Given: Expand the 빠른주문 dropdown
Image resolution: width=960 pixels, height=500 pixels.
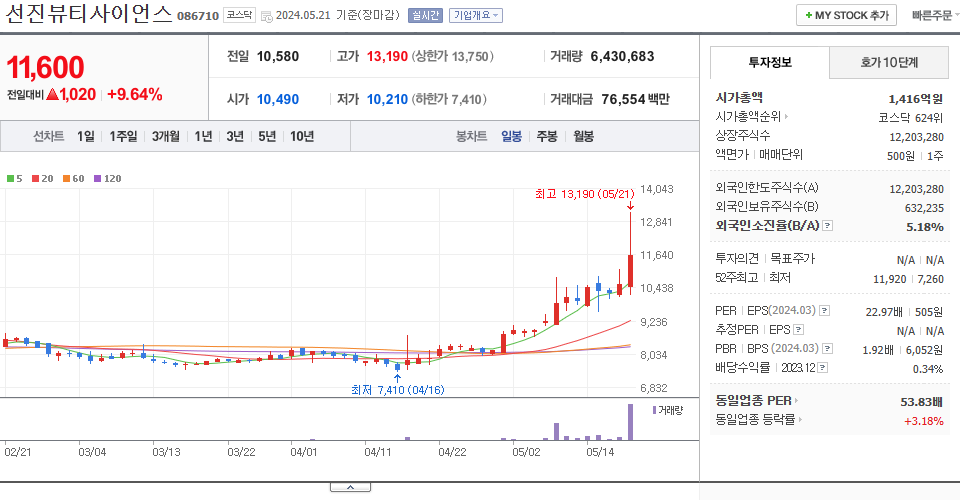Looking at the screenshot, I should (934, 15).
